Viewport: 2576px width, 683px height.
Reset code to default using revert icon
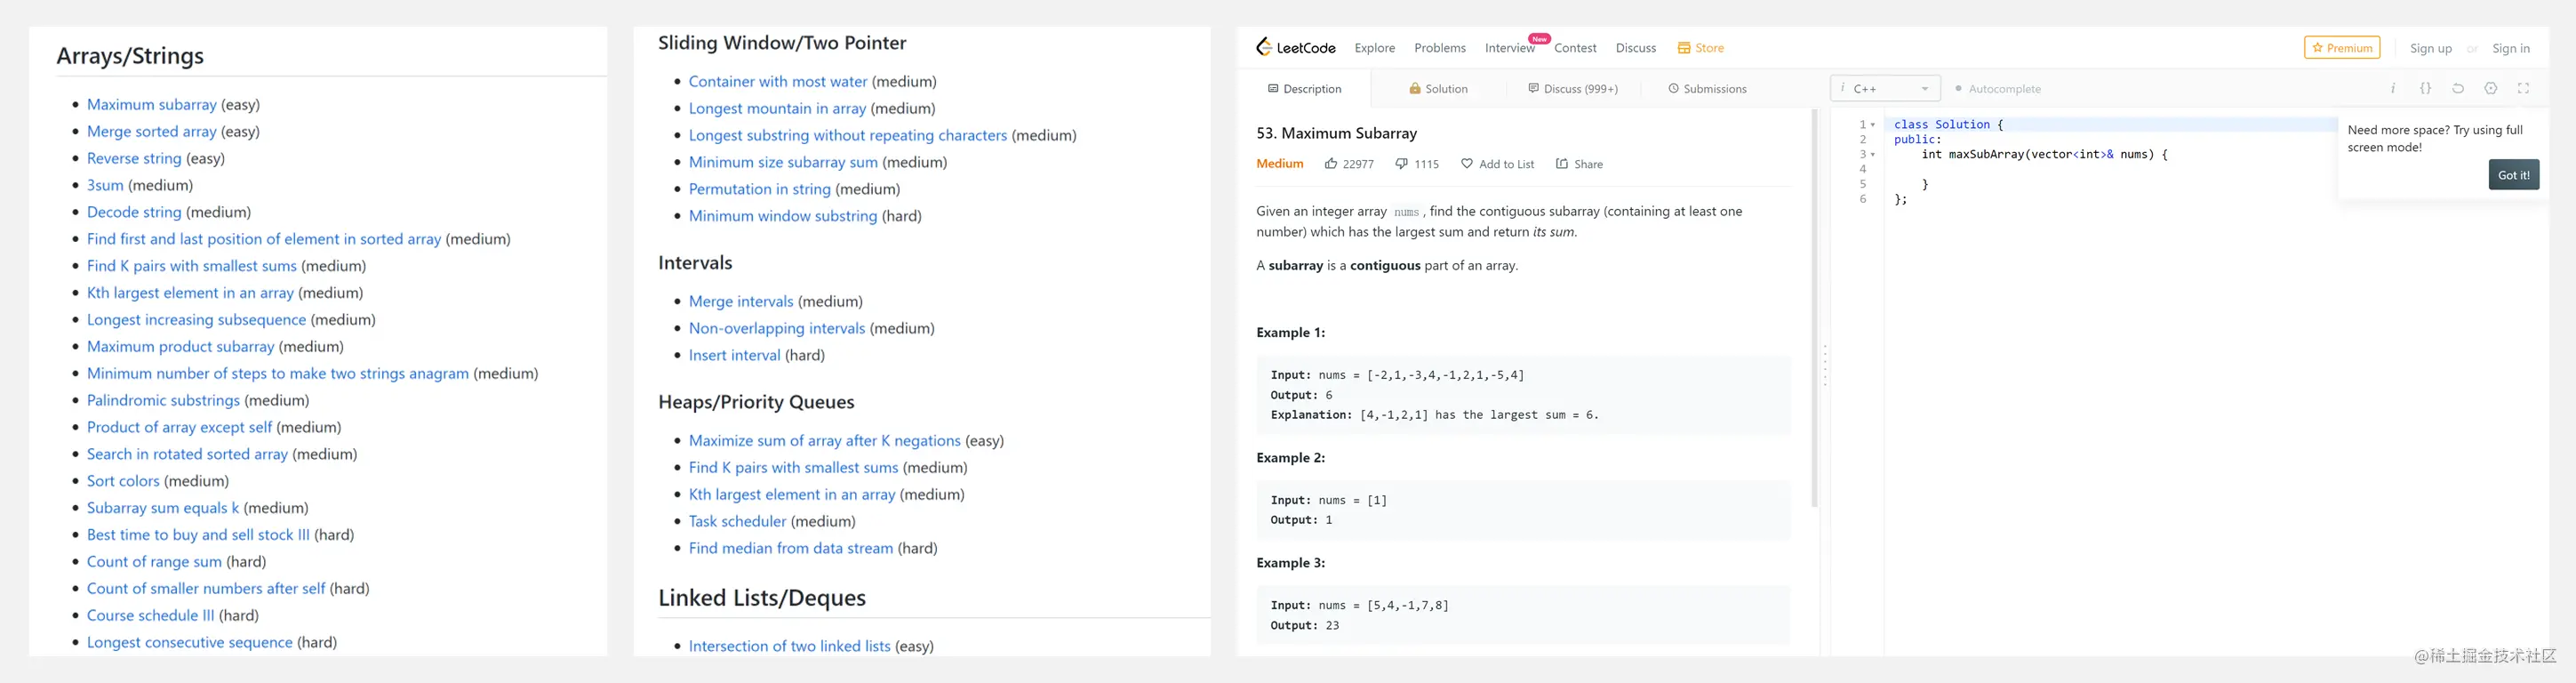click(x=2458, y=88)
